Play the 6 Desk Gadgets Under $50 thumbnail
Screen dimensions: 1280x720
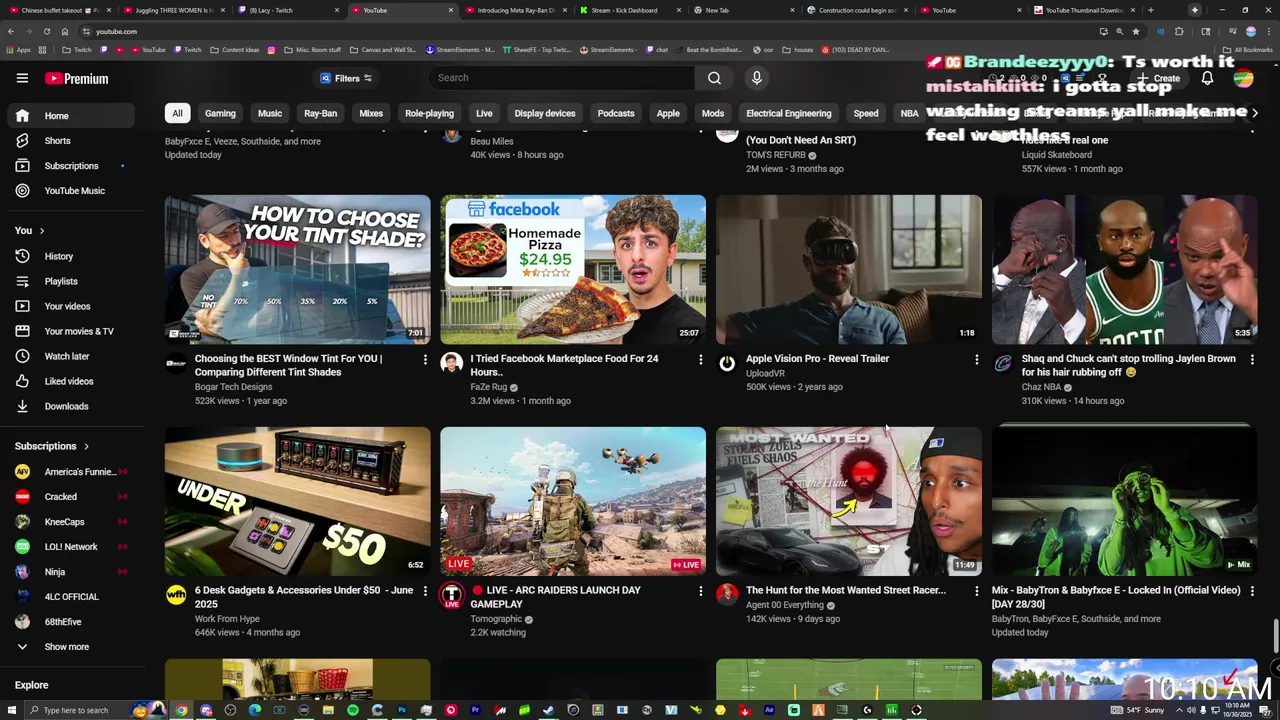[x=298, y=501]
